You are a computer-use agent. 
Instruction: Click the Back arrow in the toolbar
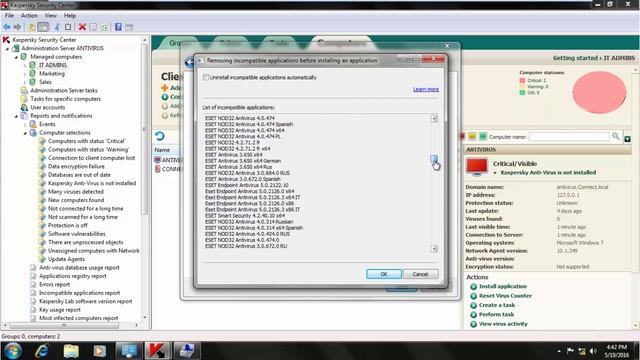click(7, 27)
